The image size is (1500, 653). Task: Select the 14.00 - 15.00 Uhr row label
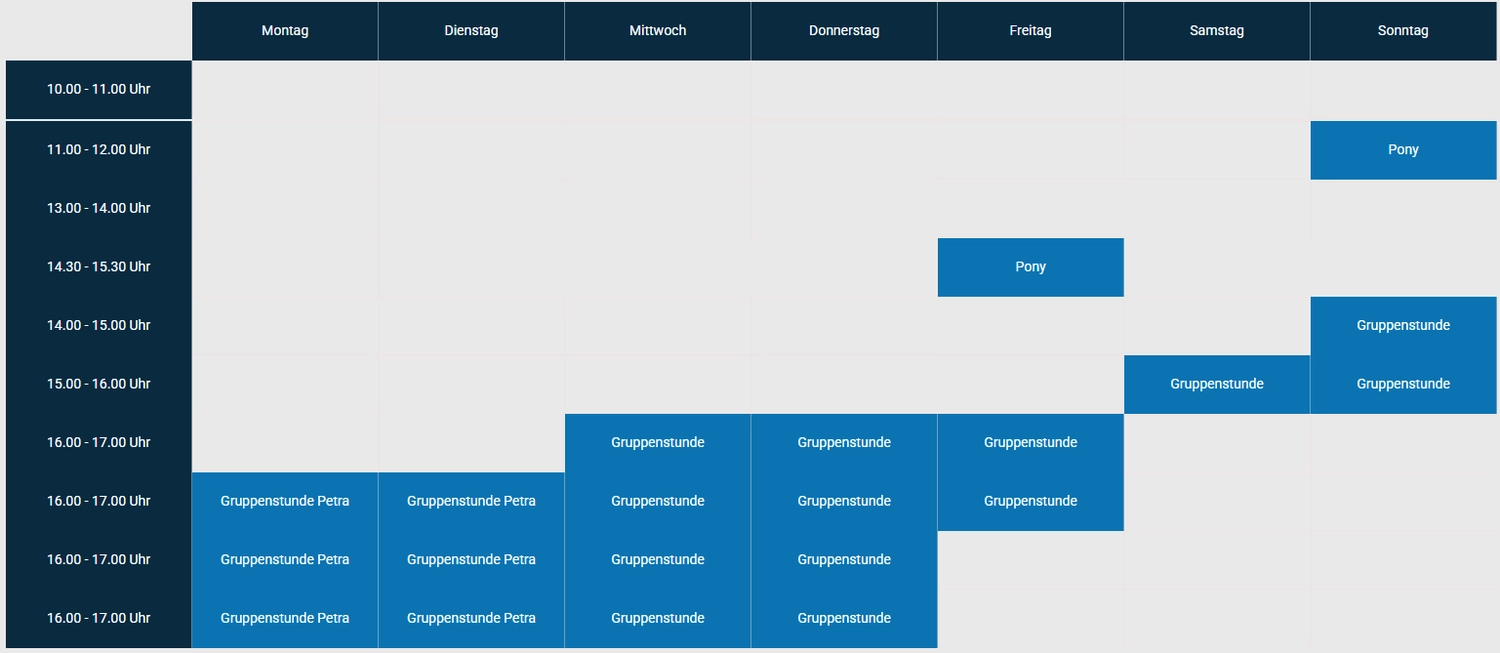point(99,325)
